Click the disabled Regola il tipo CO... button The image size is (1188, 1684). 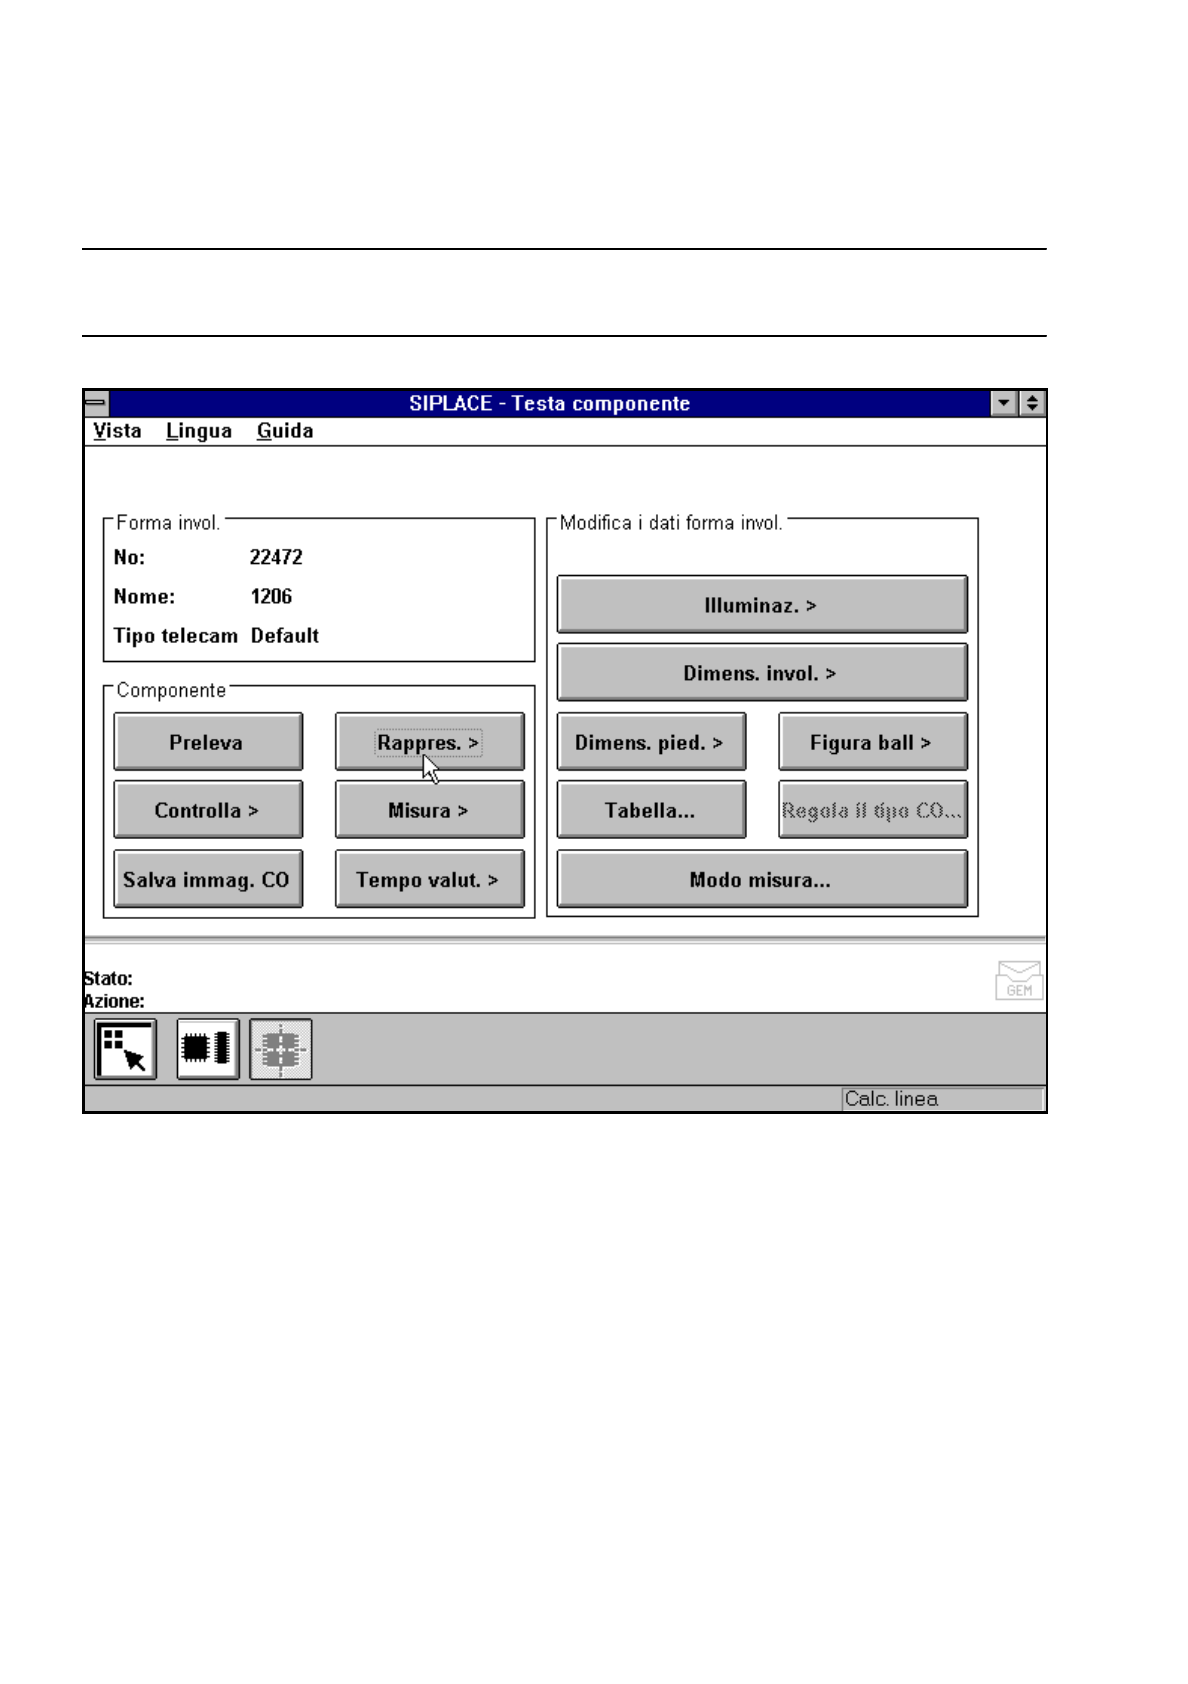[873, 810]
